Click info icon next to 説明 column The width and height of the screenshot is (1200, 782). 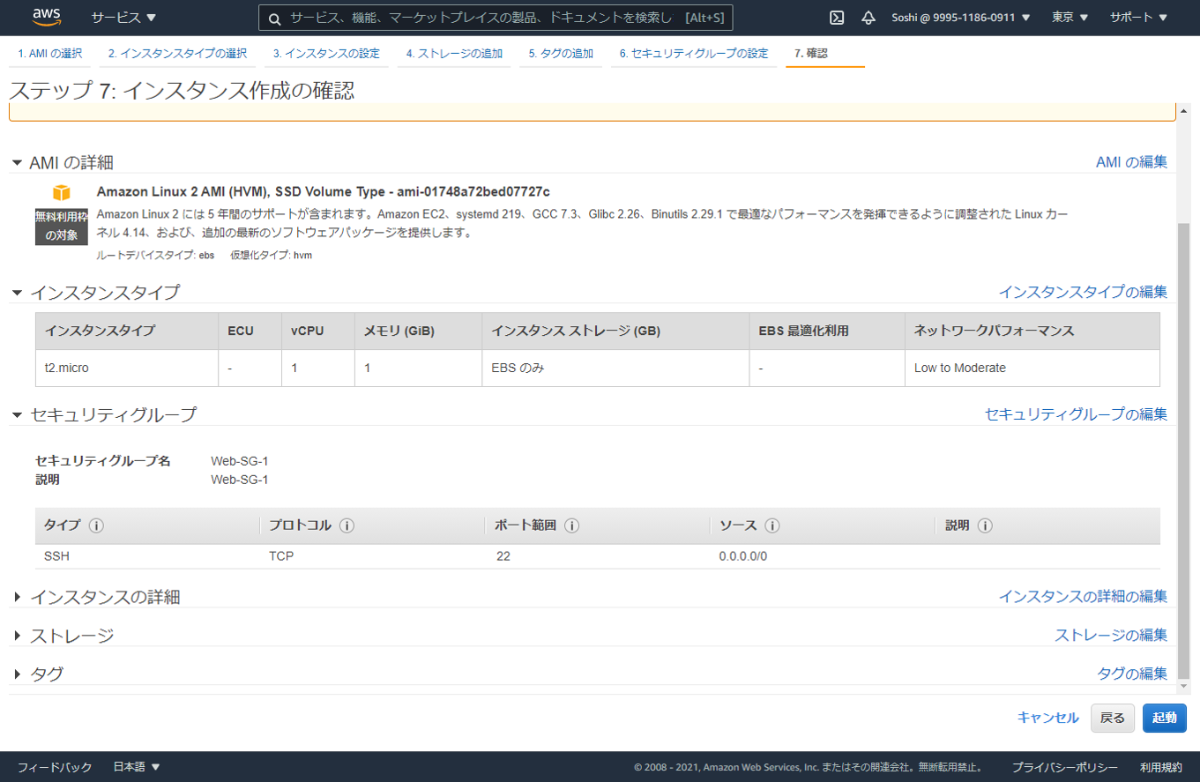coord(985,526)
